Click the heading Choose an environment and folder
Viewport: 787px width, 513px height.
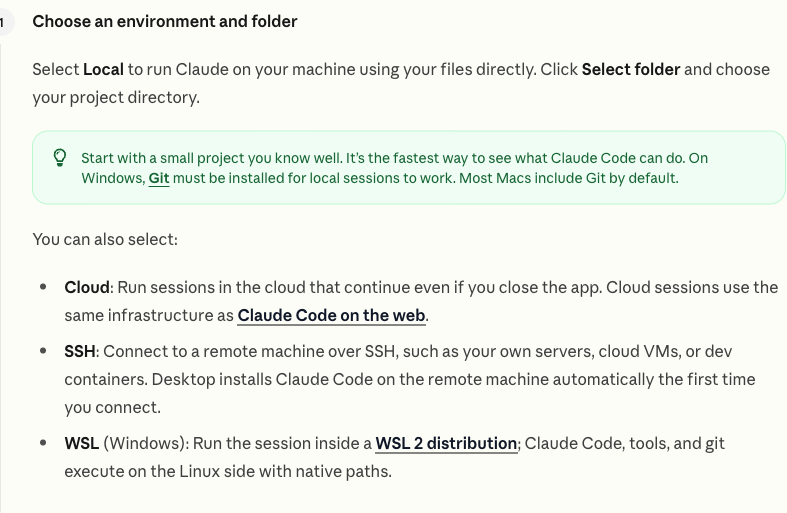165,22
